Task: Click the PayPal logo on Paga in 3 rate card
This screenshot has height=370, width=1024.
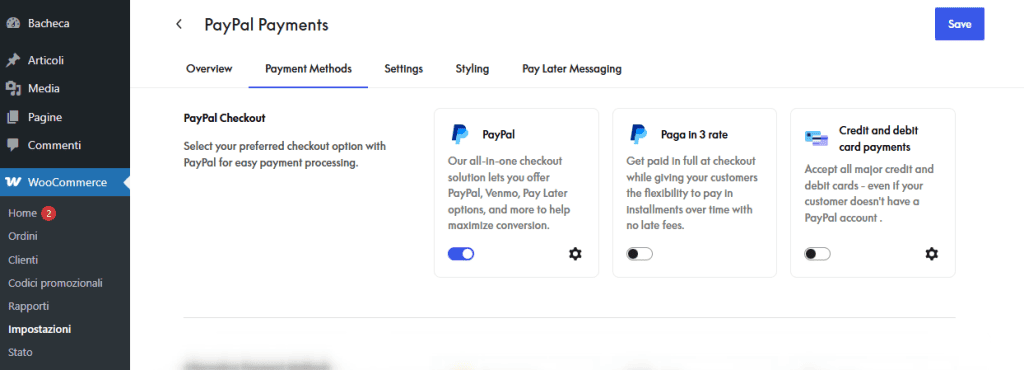Action: 638,134
